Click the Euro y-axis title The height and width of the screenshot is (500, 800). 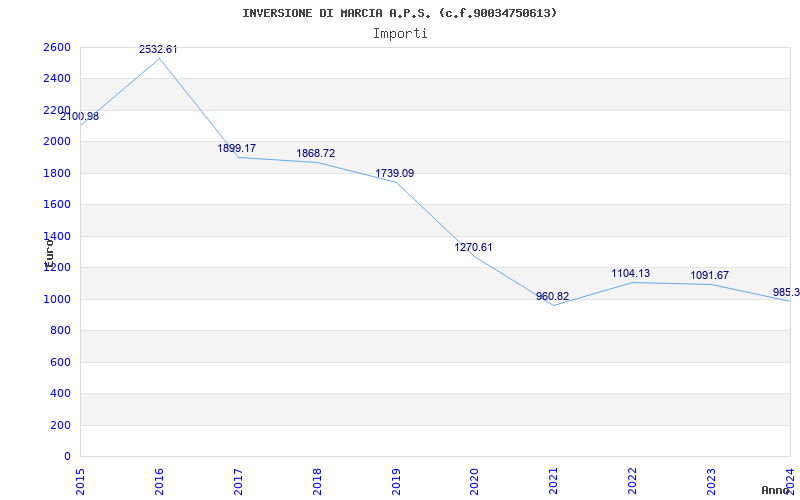[48, 253]
